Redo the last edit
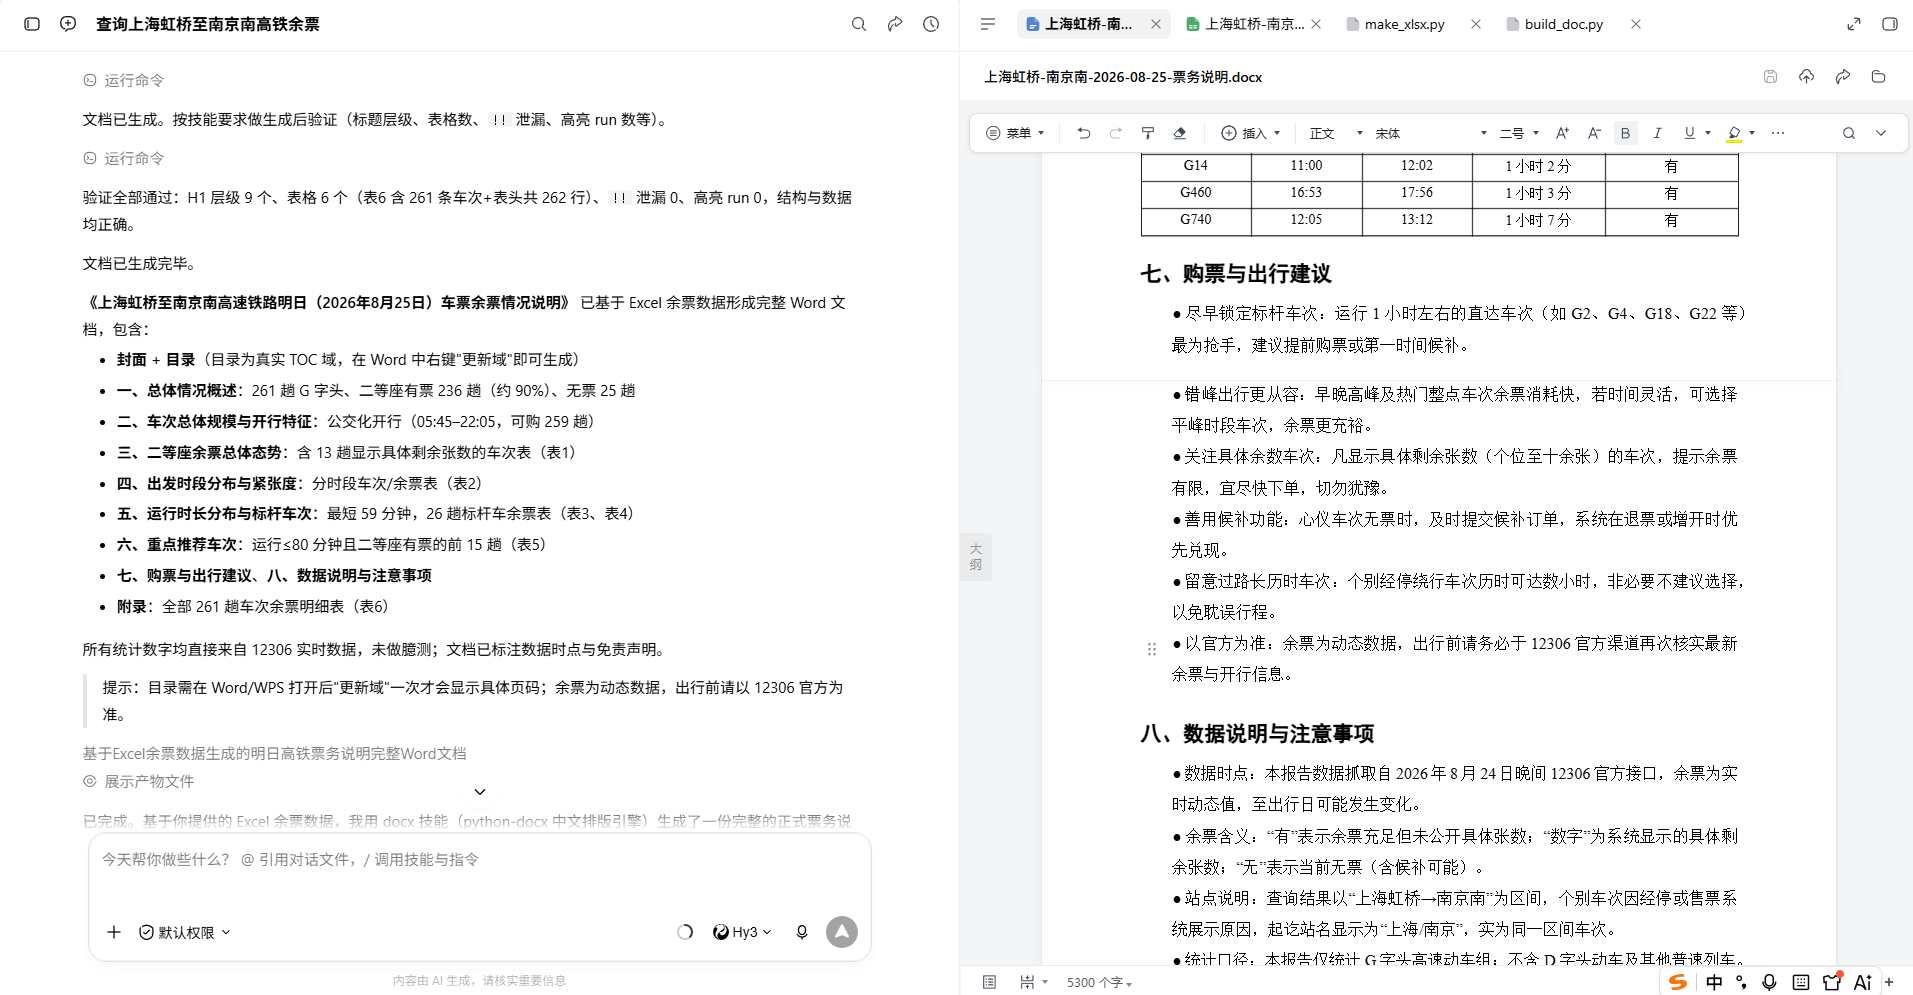The height and width of the screenshot is (995, 1913). click(1116, 133)
